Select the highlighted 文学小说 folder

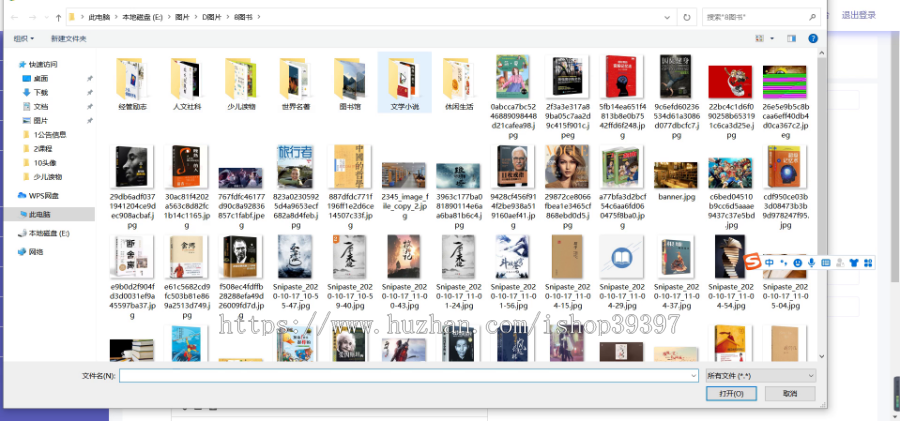click(405, 82)
